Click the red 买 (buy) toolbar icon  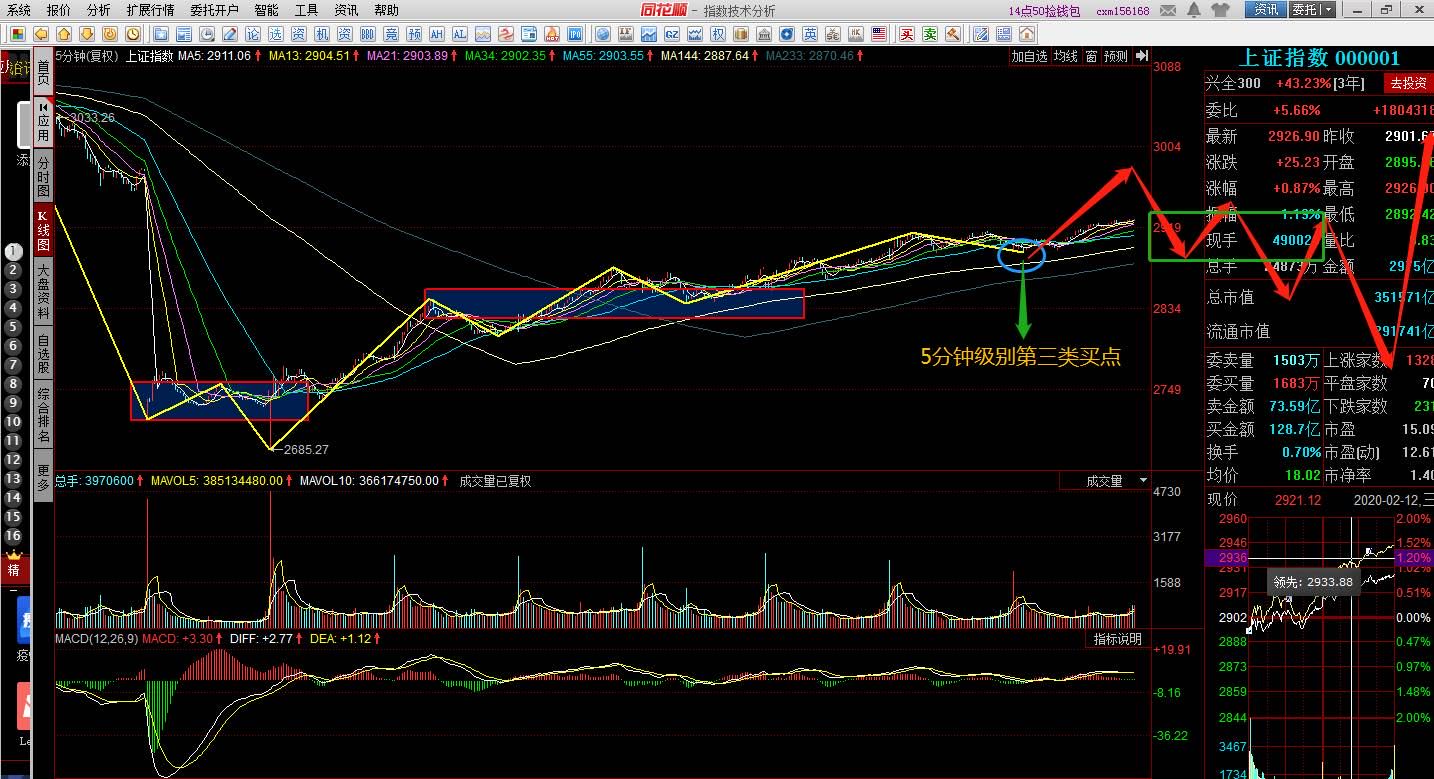[907, 35]
